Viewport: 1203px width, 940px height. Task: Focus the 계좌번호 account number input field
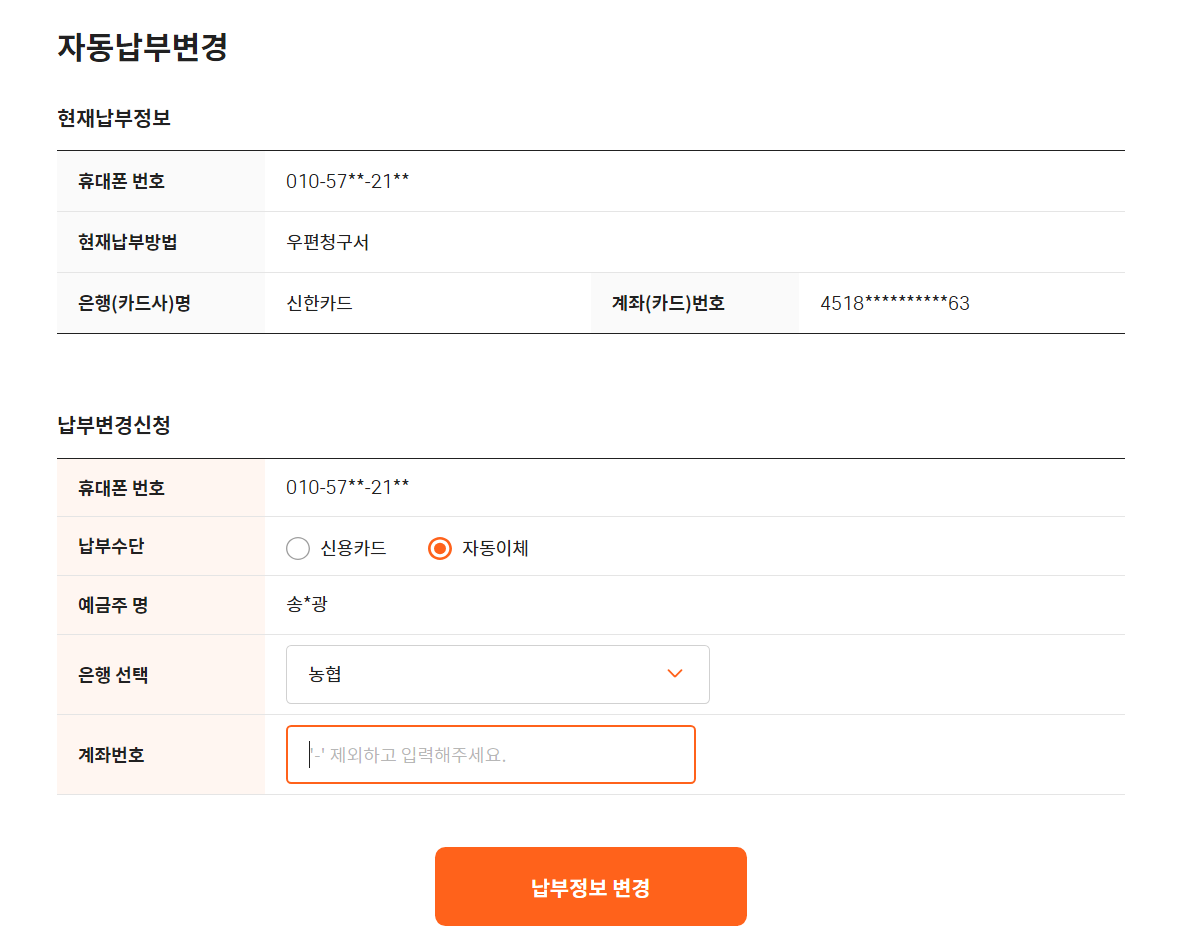[x=491, y=754]
